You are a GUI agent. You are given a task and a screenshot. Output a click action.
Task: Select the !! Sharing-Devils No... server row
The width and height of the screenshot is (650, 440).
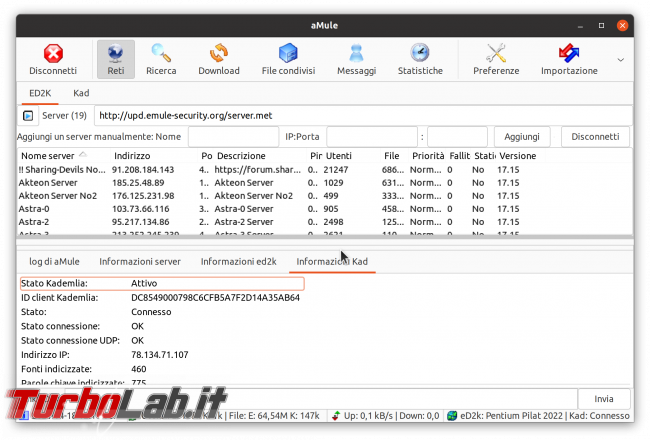pyautogui.click(x=325, y=170)
